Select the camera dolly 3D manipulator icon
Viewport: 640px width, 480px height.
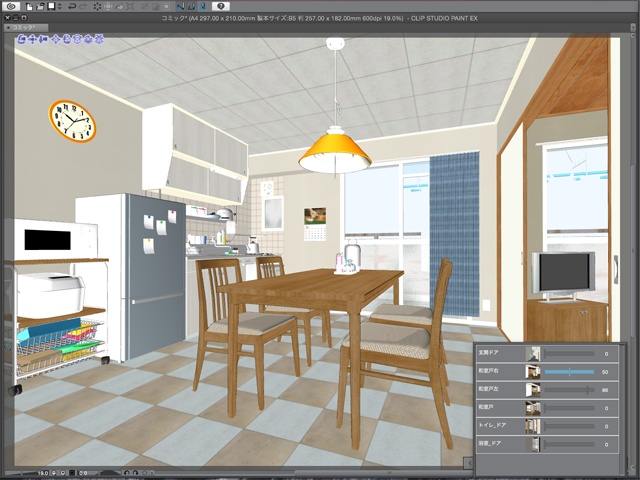click(44, 39)
